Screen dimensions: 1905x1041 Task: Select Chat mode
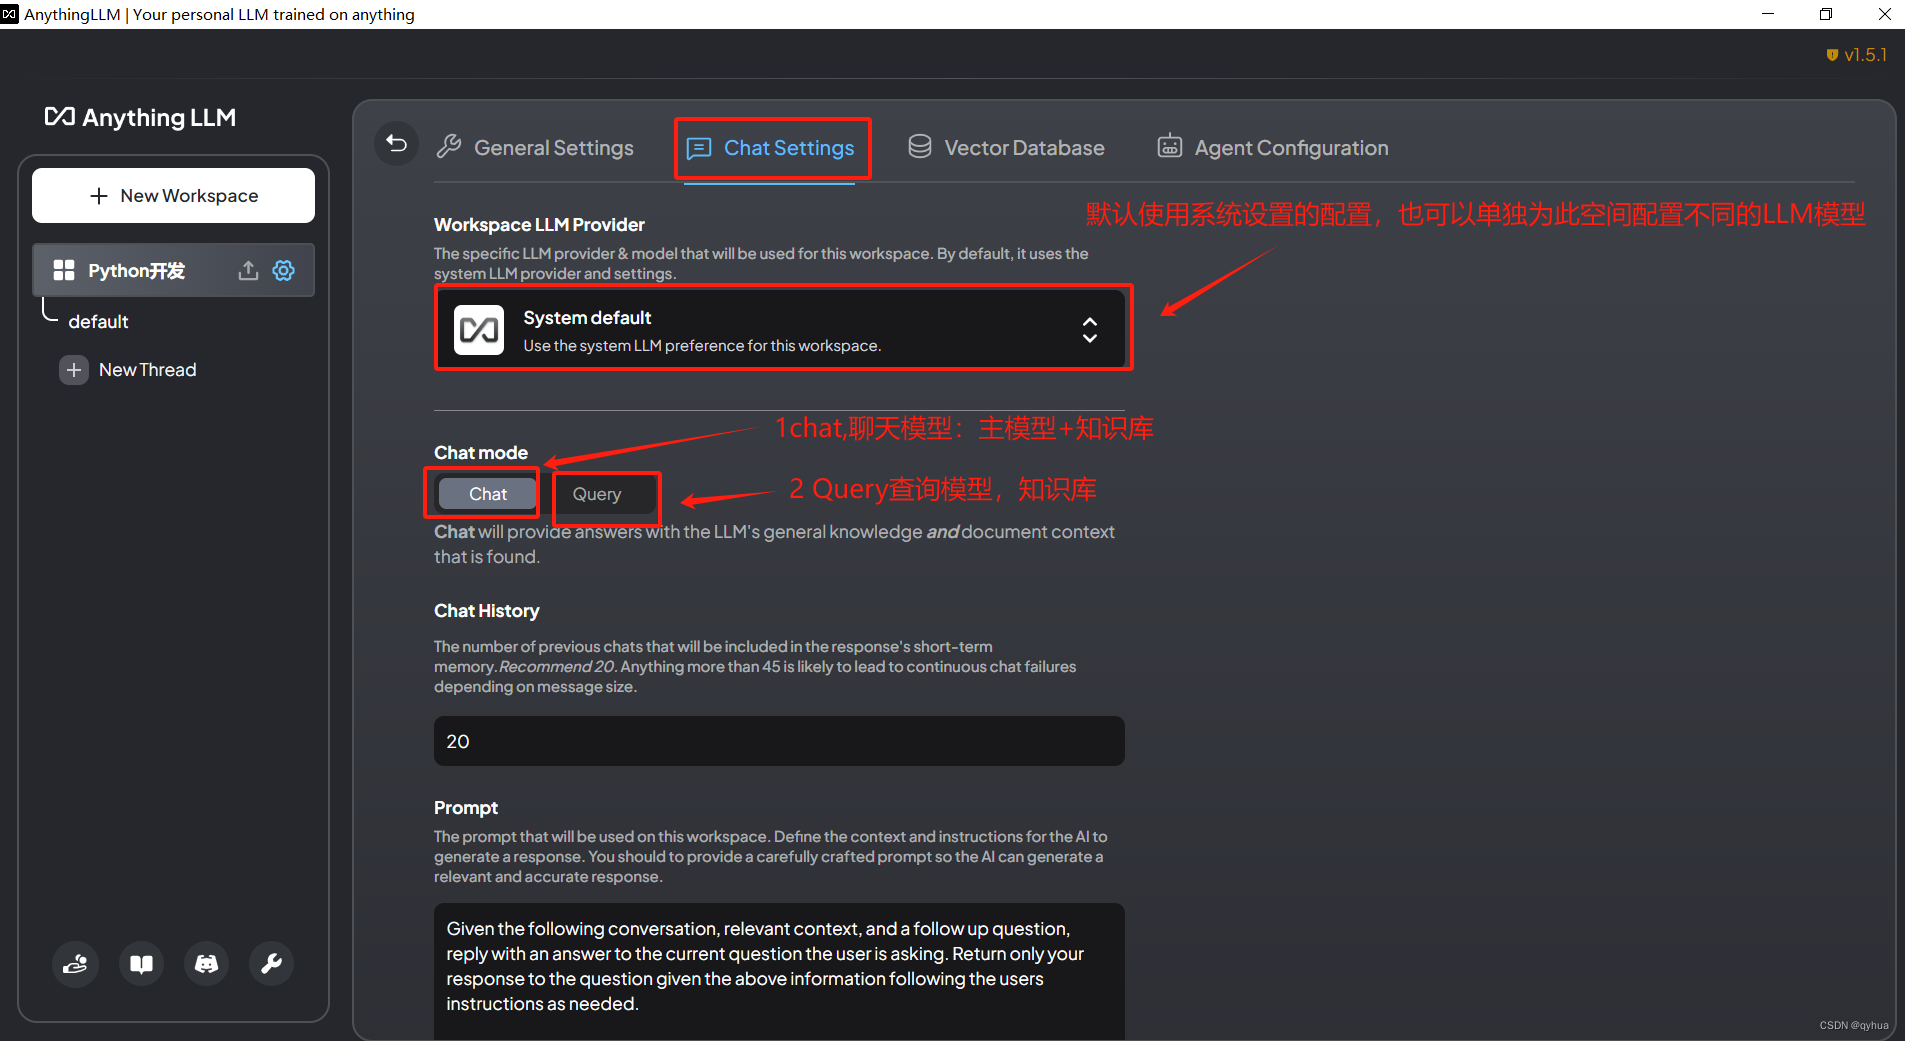488,494
